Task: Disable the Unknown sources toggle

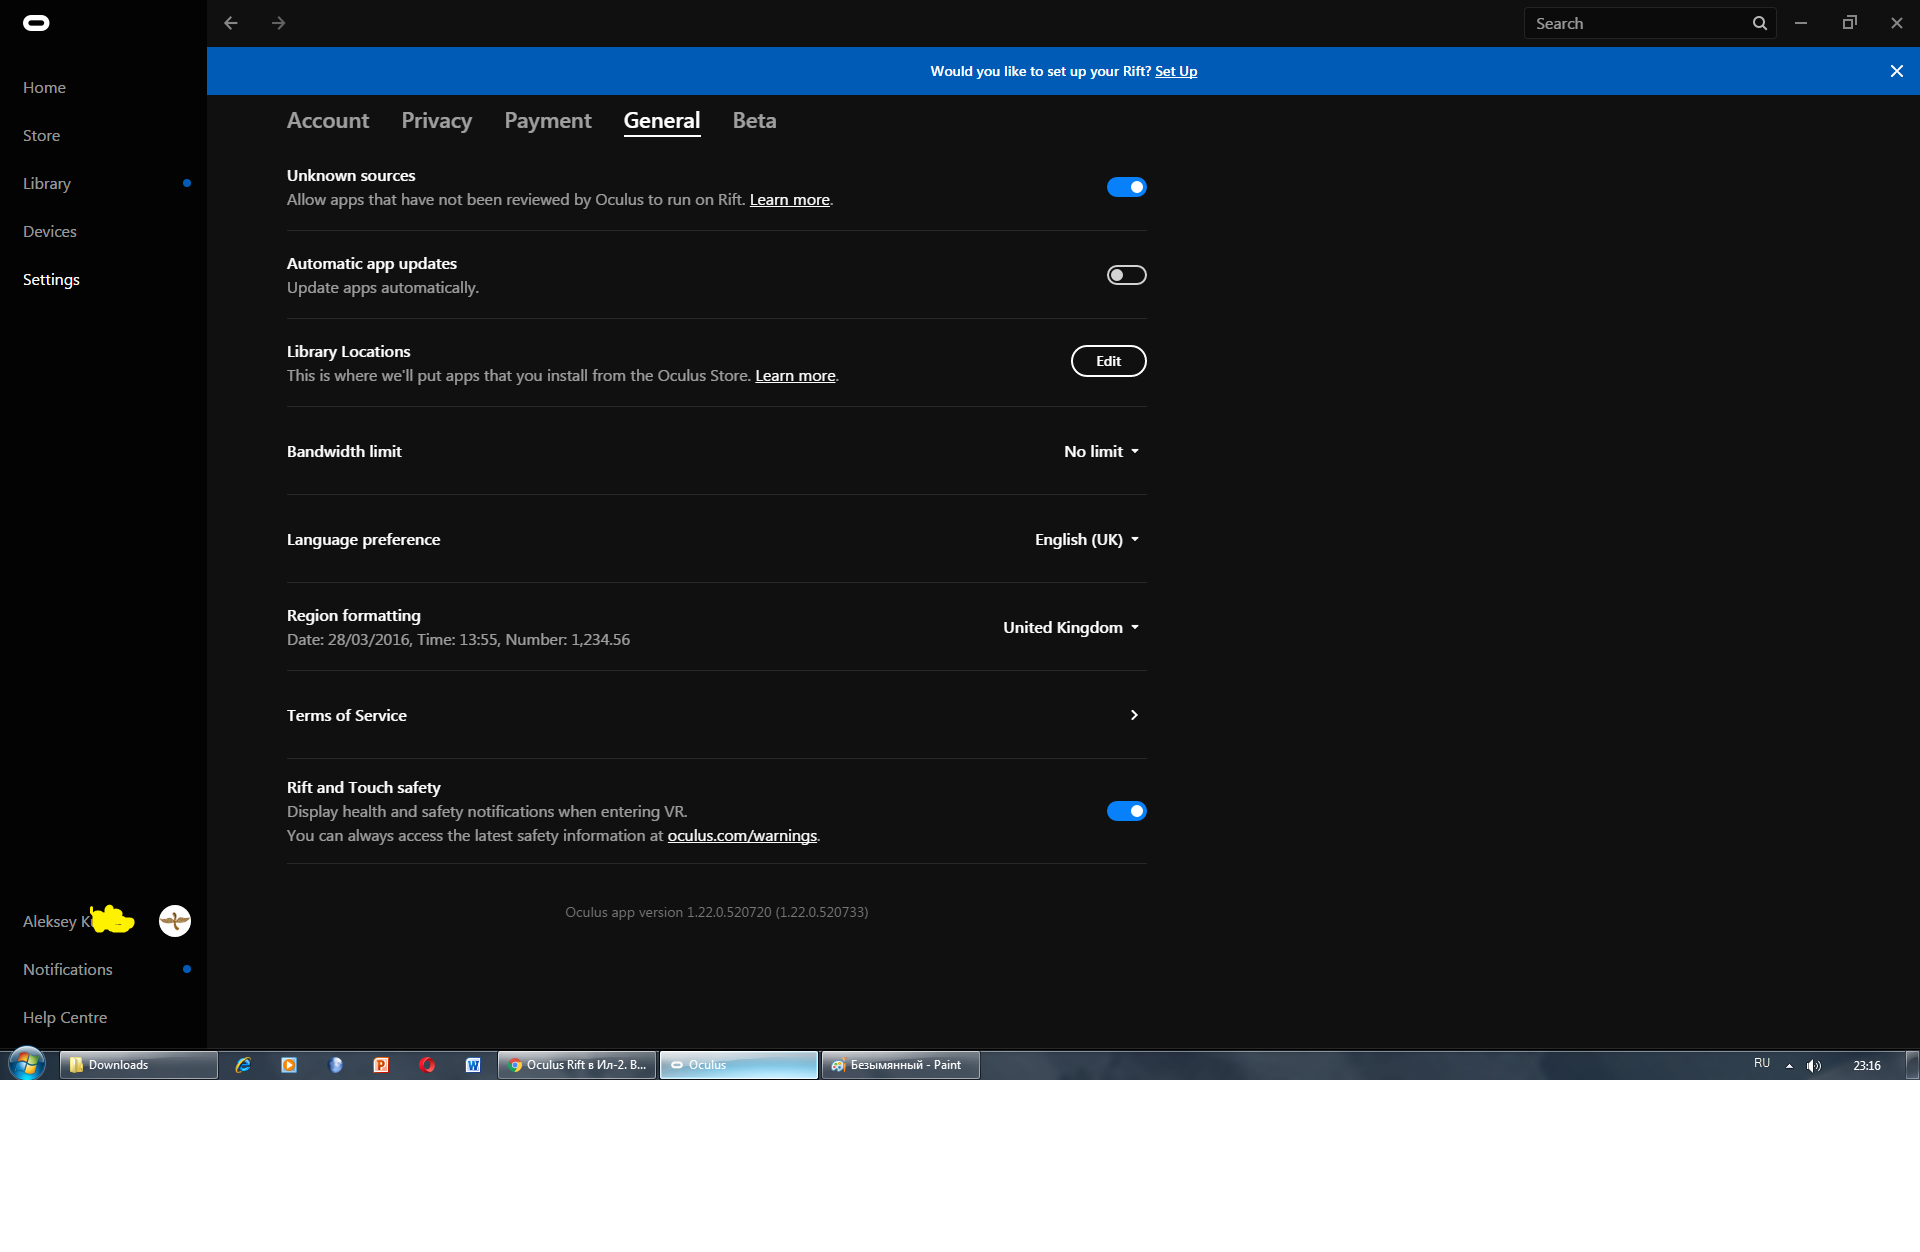Action: [1126, 187]
